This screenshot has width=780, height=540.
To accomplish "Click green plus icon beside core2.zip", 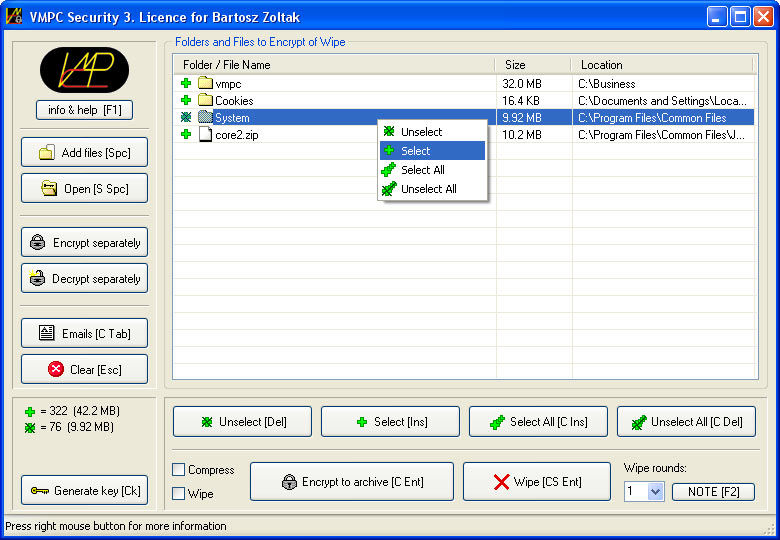I will (x=186, y=134).
